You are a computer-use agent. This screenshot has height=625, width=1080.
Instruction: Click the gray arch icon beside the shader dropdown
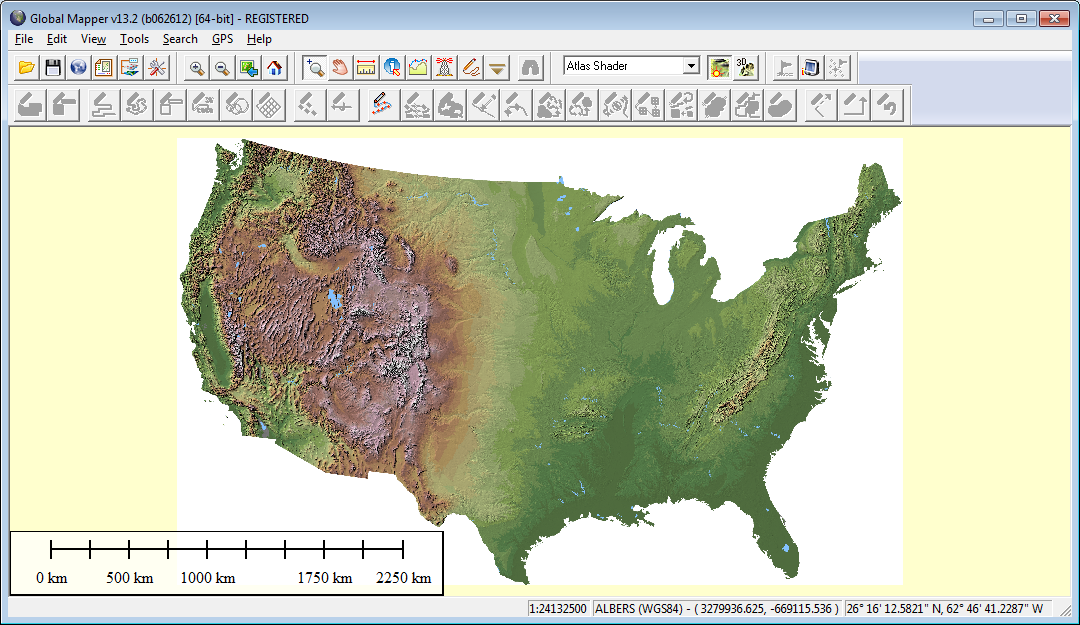point(530,68)
